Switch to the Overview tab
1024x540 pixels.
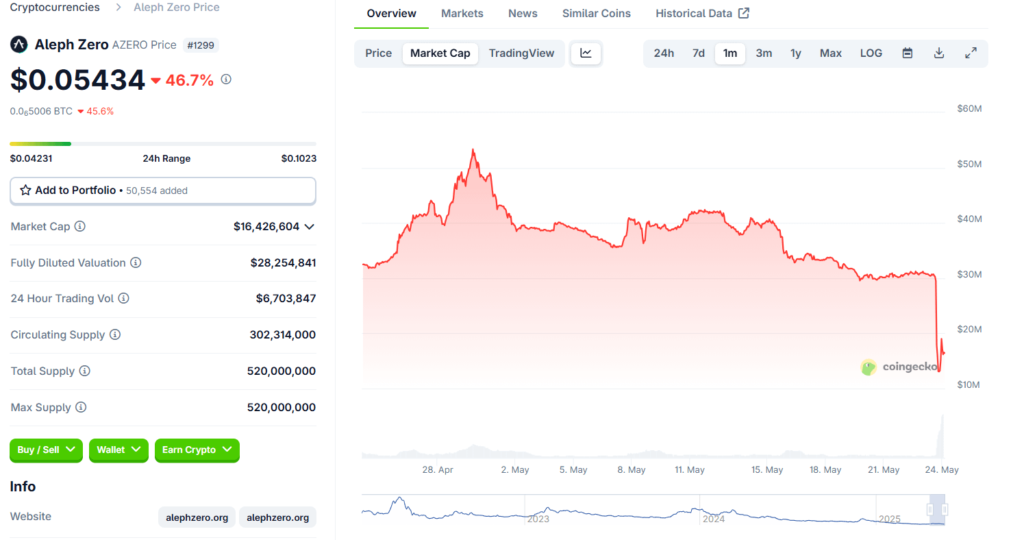point(391,13)
